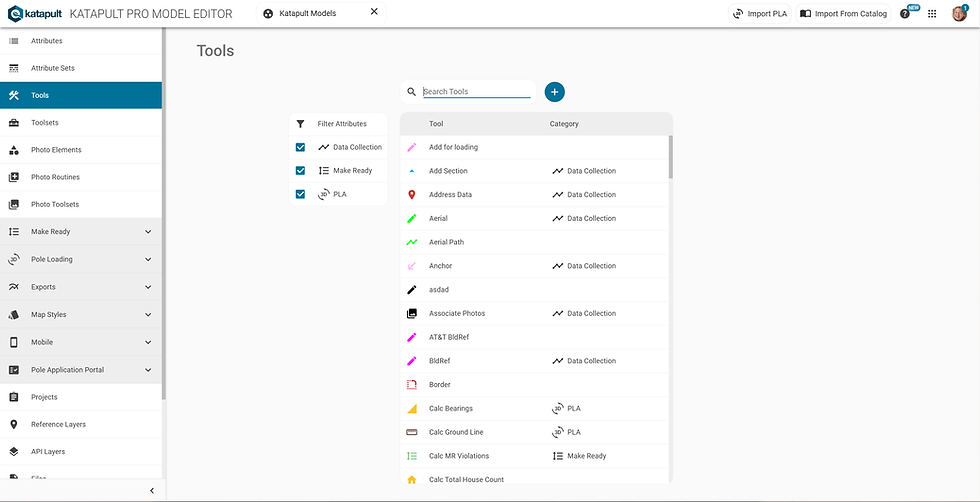The height and width of the screenshot is (502, 980).
Task: Click the pink arrow icon for Anchor
Action: (411, 266)
